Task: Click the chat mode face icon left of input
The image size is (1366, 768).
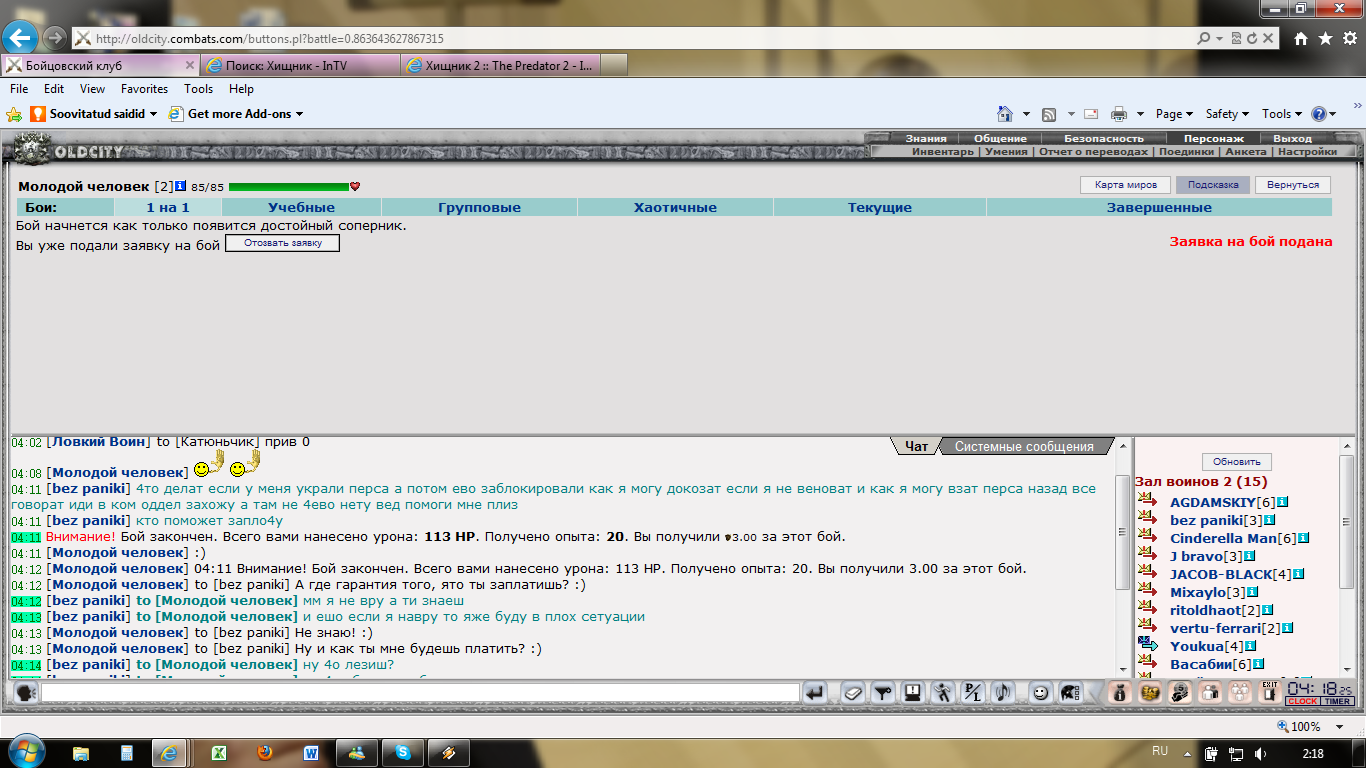Action: [x=26, y=692]
